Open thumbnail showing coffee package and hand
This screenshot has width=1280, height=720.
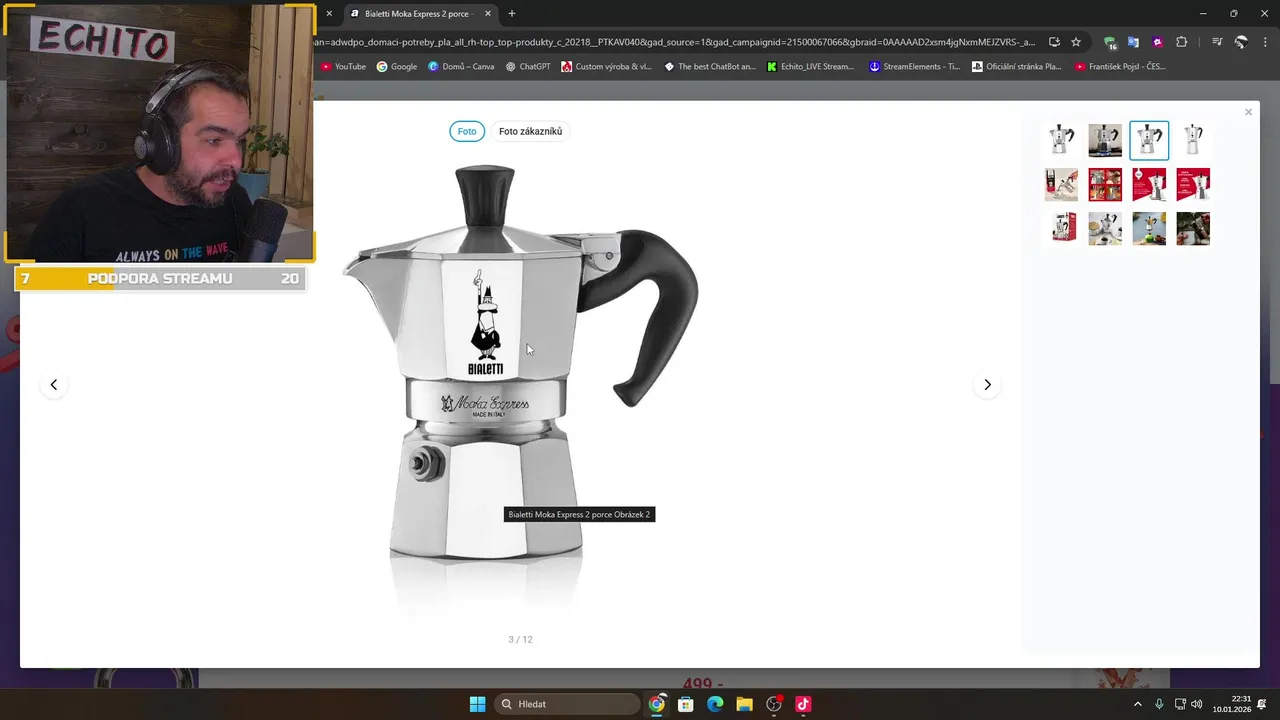pos(1061,185)
